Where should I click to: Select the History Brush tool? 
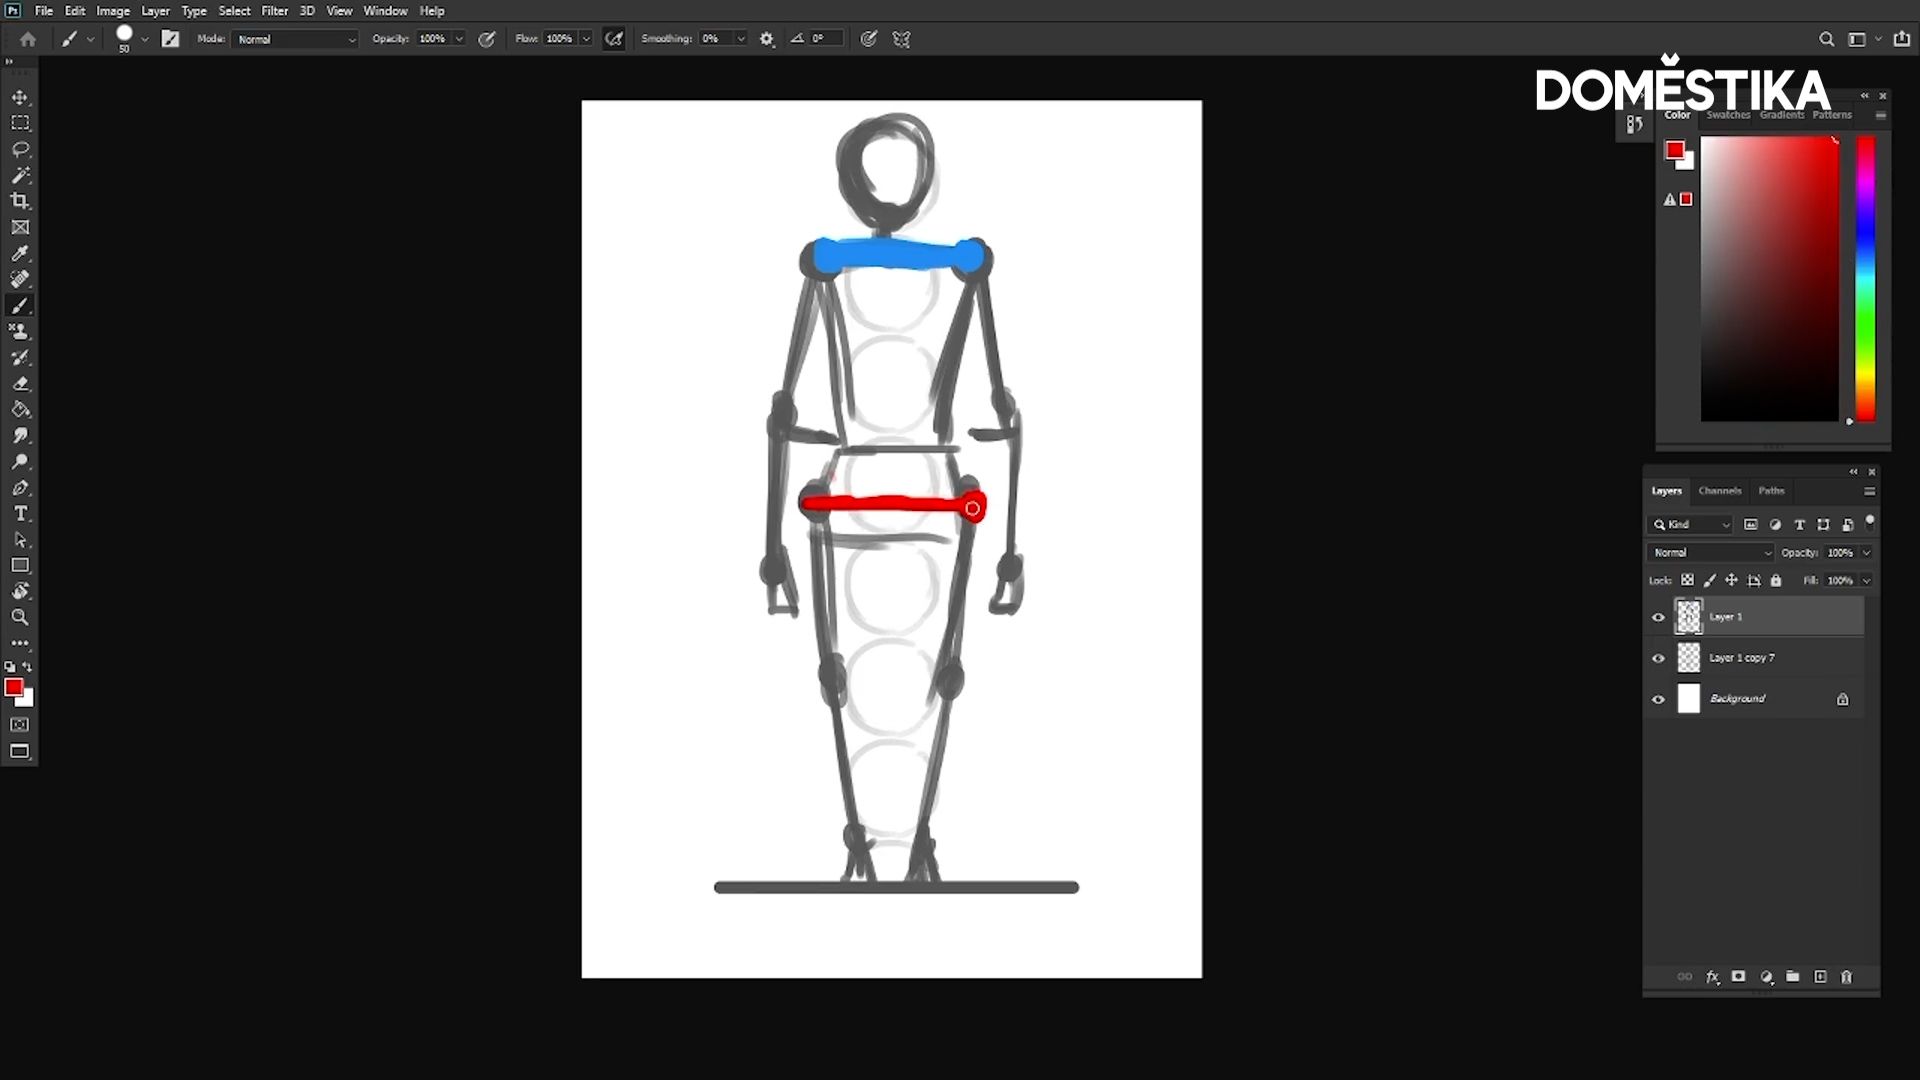[20, 357]
